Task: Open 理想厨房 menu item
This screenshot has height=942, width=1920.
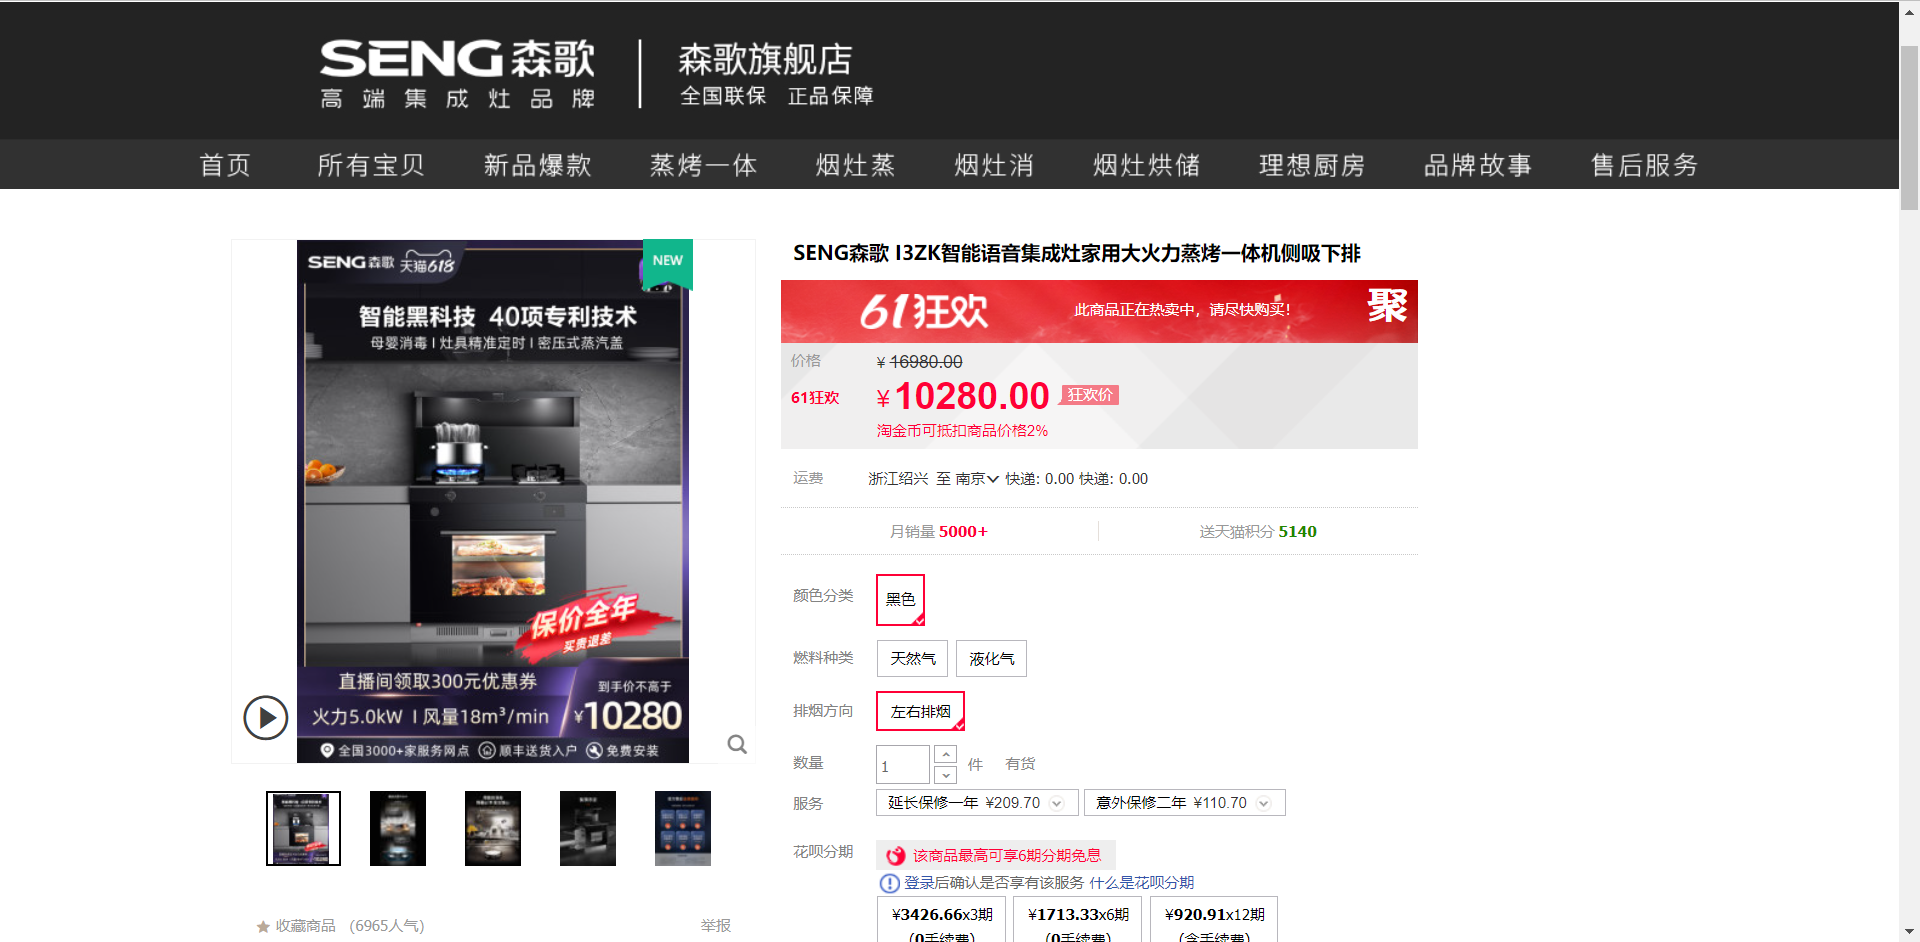Action: (1312, 165)
